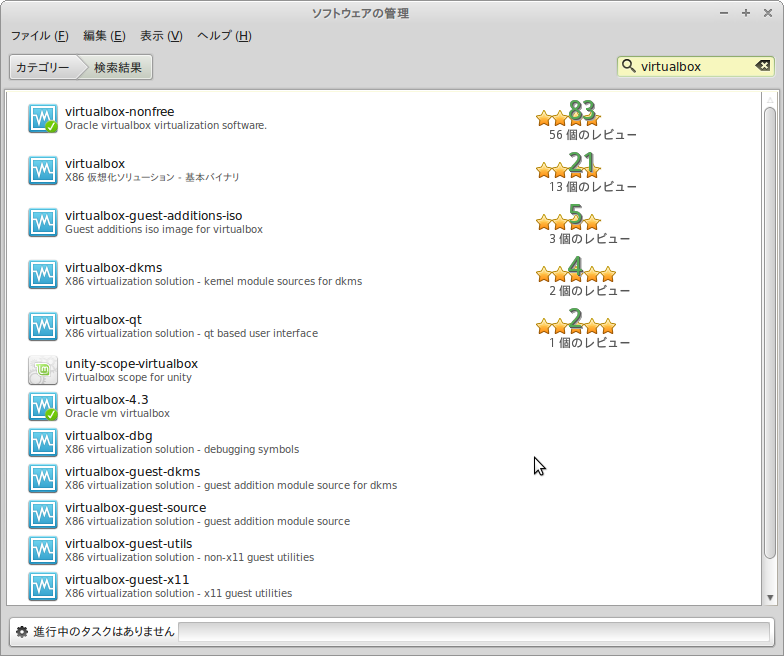Viewport: 784px width, 656px height.
Task: Click the gear icon in the task status bar
Action: pos(22,632)
